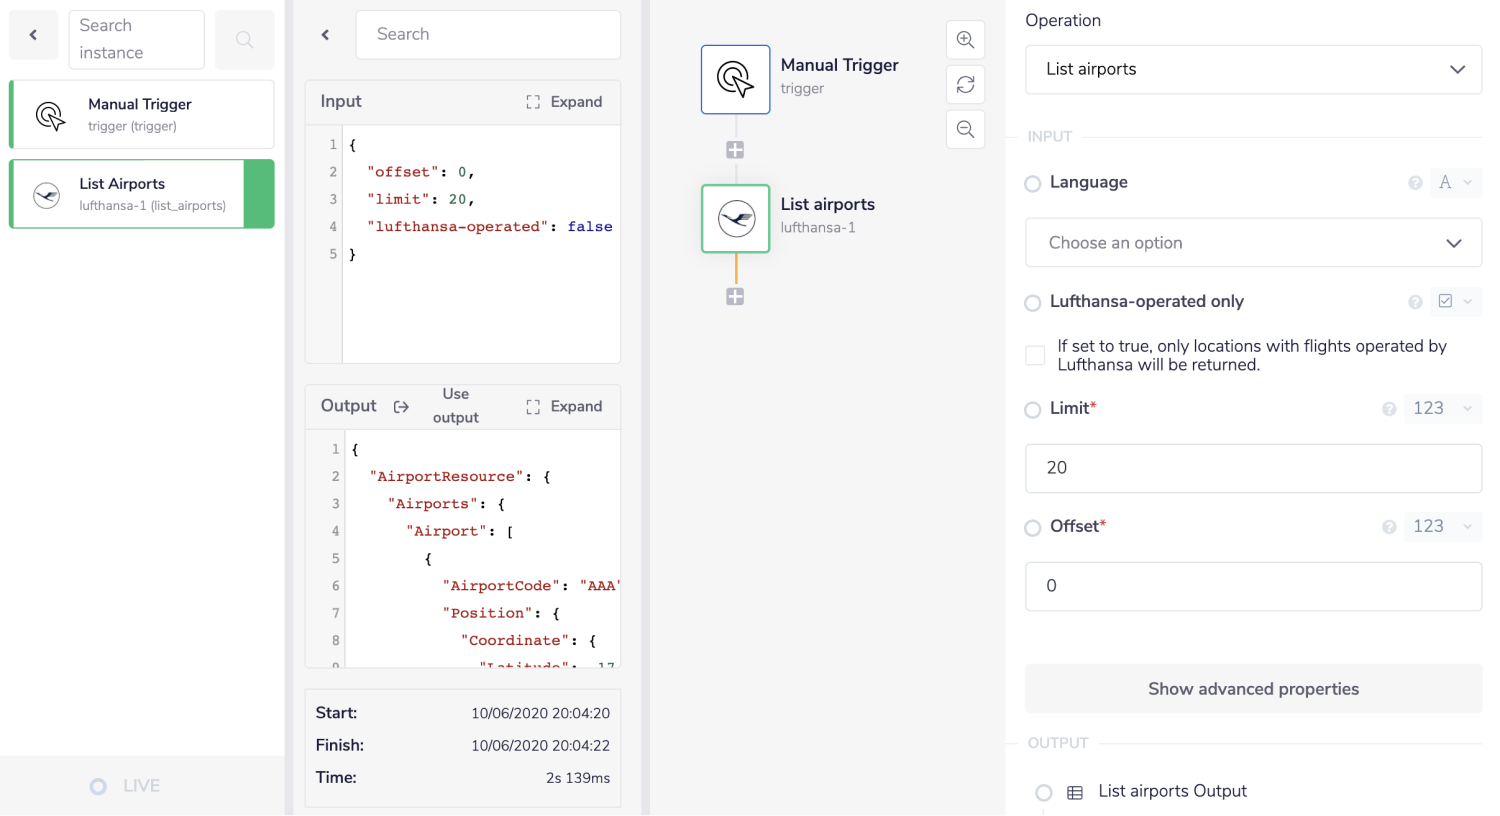Click the search magnifier button for instances
The width and height of the screenshot is (1500, 816).
[244, 40]
